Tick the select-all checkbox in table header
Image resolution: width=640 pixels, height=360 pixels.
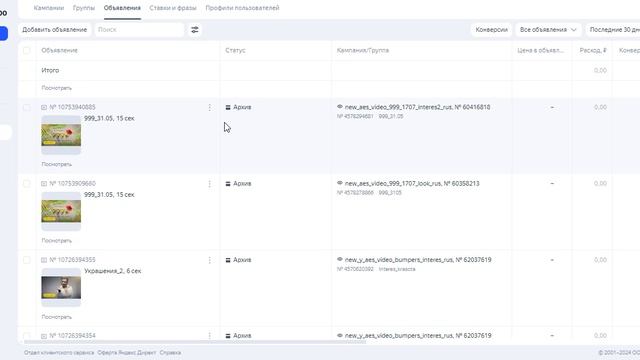coord(27,51)
